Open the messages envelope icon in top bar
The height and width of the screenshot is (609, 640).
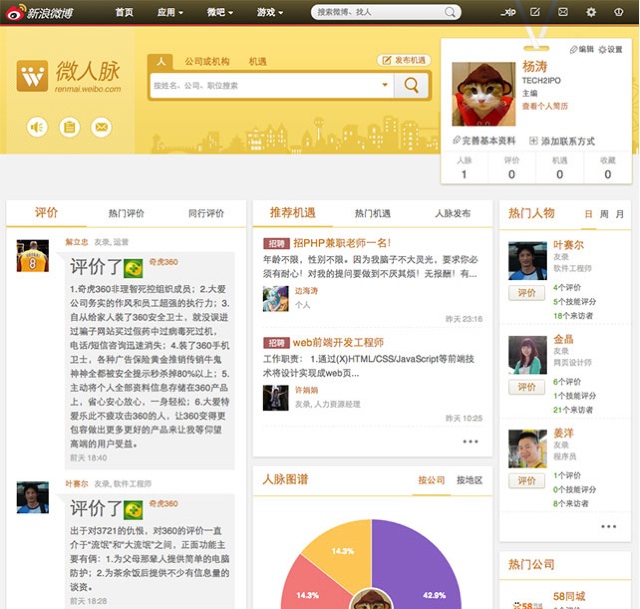tap(563, 12)
